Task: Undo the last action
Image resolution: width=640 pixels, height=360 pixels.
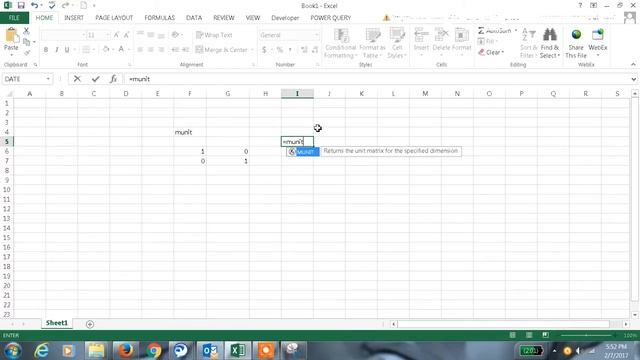Action: 35,5
